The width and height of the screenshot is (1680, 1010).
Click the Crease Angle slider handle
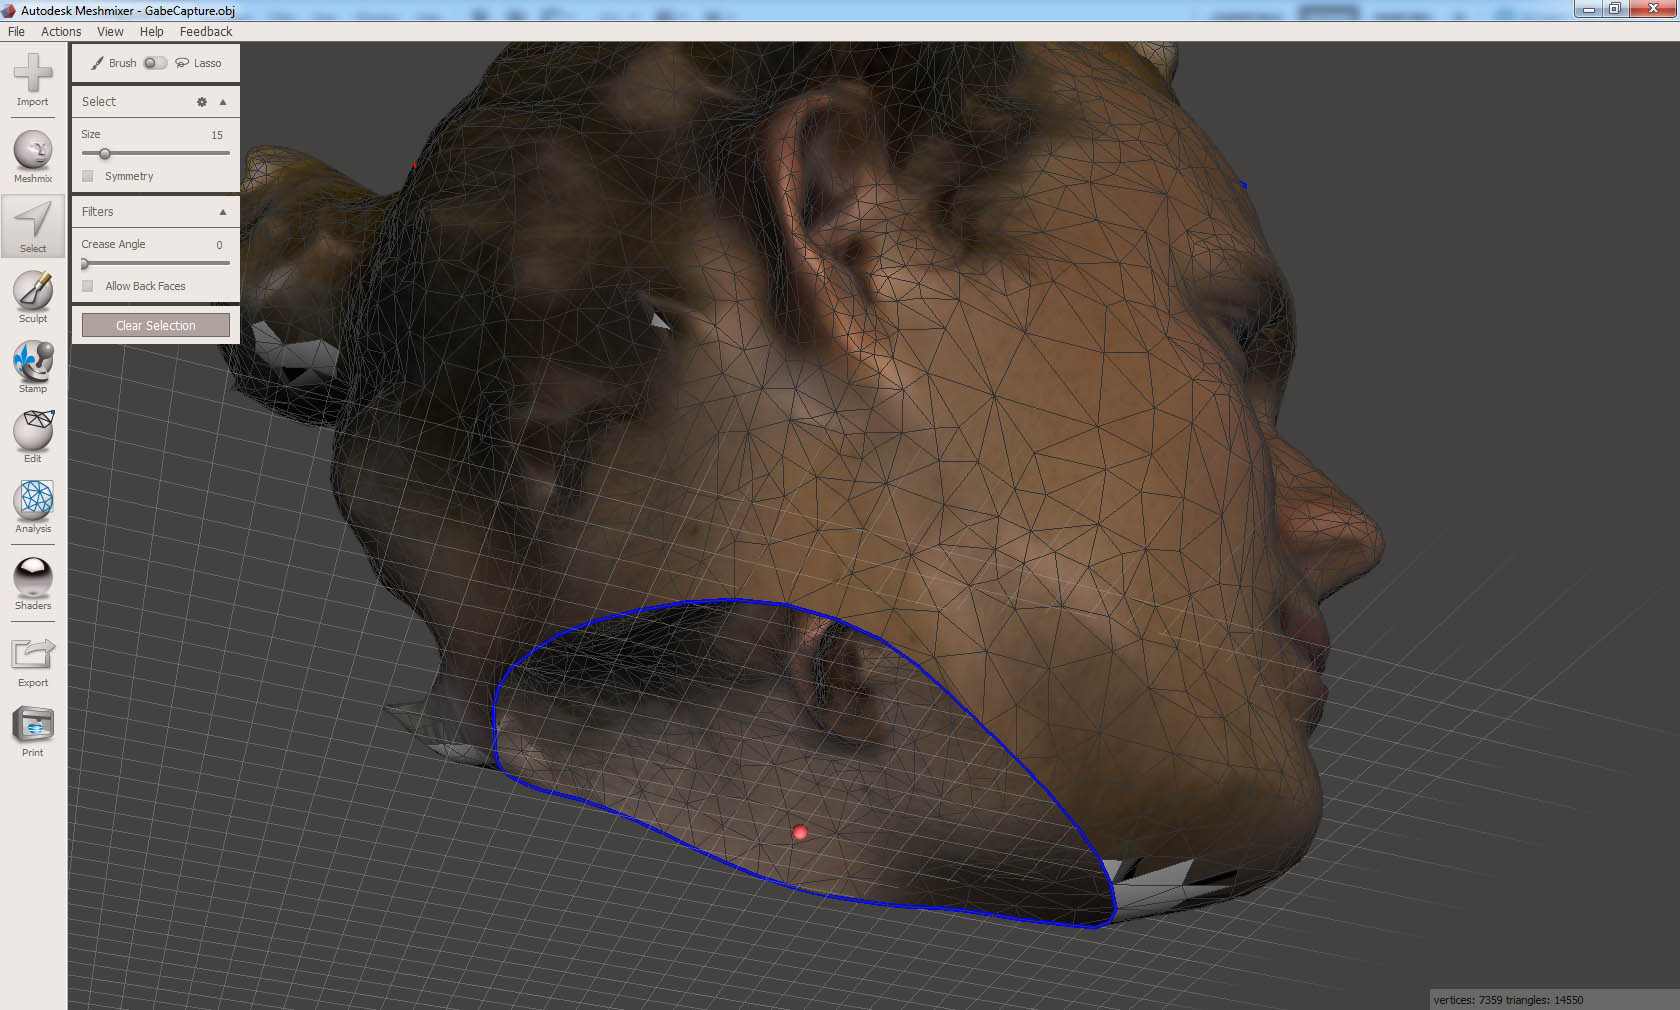(x=85, y=264)
